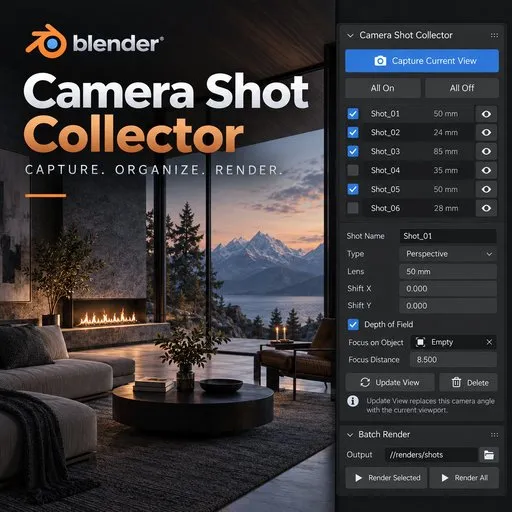The width and height of the screenshot is (512, 512).
Task: Click the drag-handle dots of Batch Render panel
Action: 494,435
